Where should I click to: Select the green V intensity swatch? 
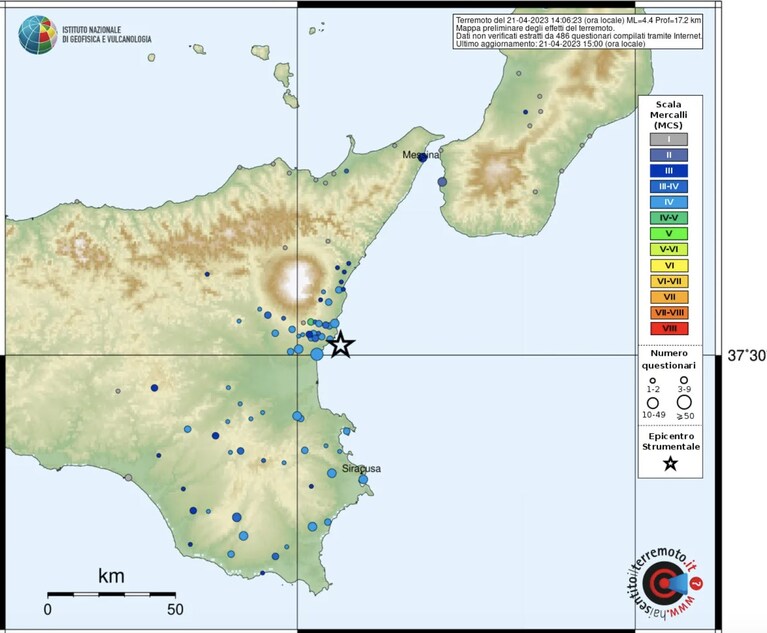click(x=669, y=233)
